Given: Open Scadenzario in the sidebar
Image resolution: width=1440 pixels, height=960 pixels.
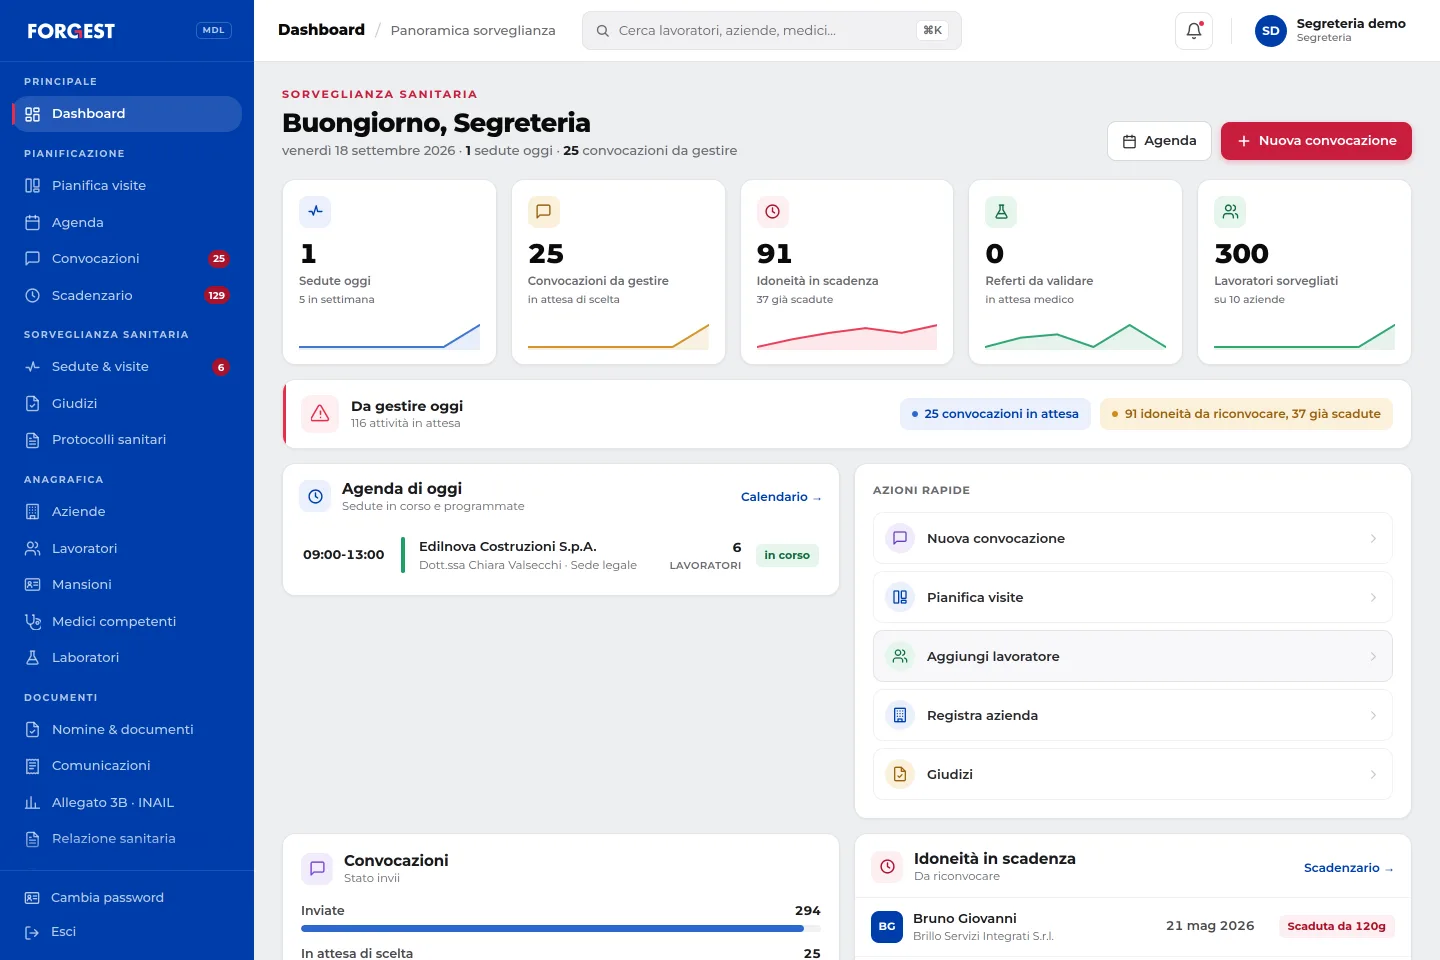Looking at the screenshot, I should 127,295.
